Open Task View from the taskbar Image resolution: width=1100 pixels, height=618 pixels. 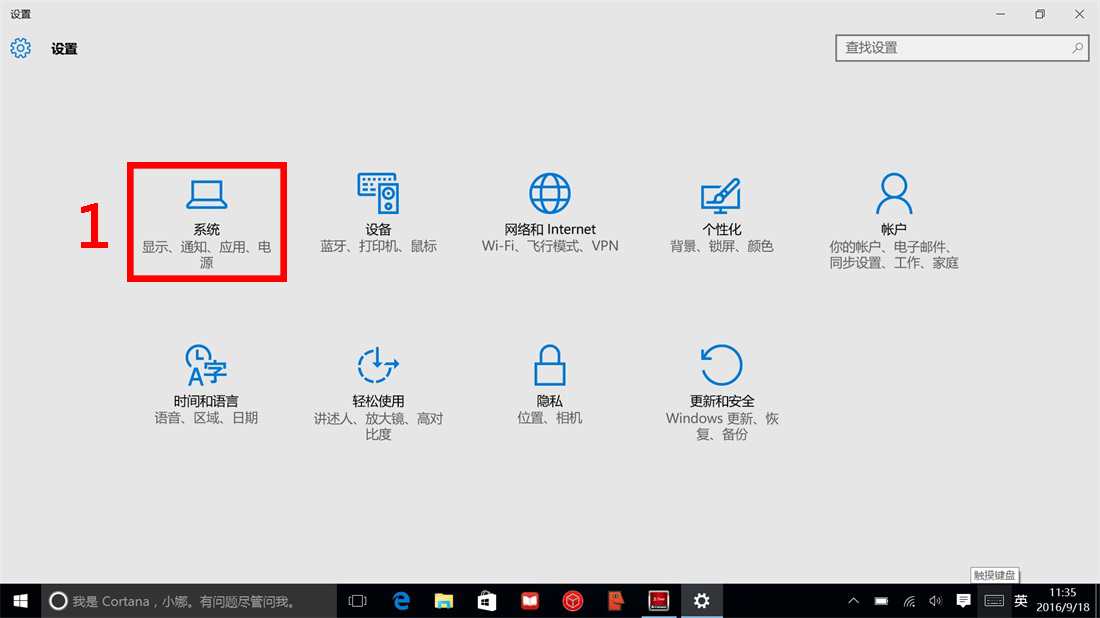pyautogui.click(x=357, y=600)
